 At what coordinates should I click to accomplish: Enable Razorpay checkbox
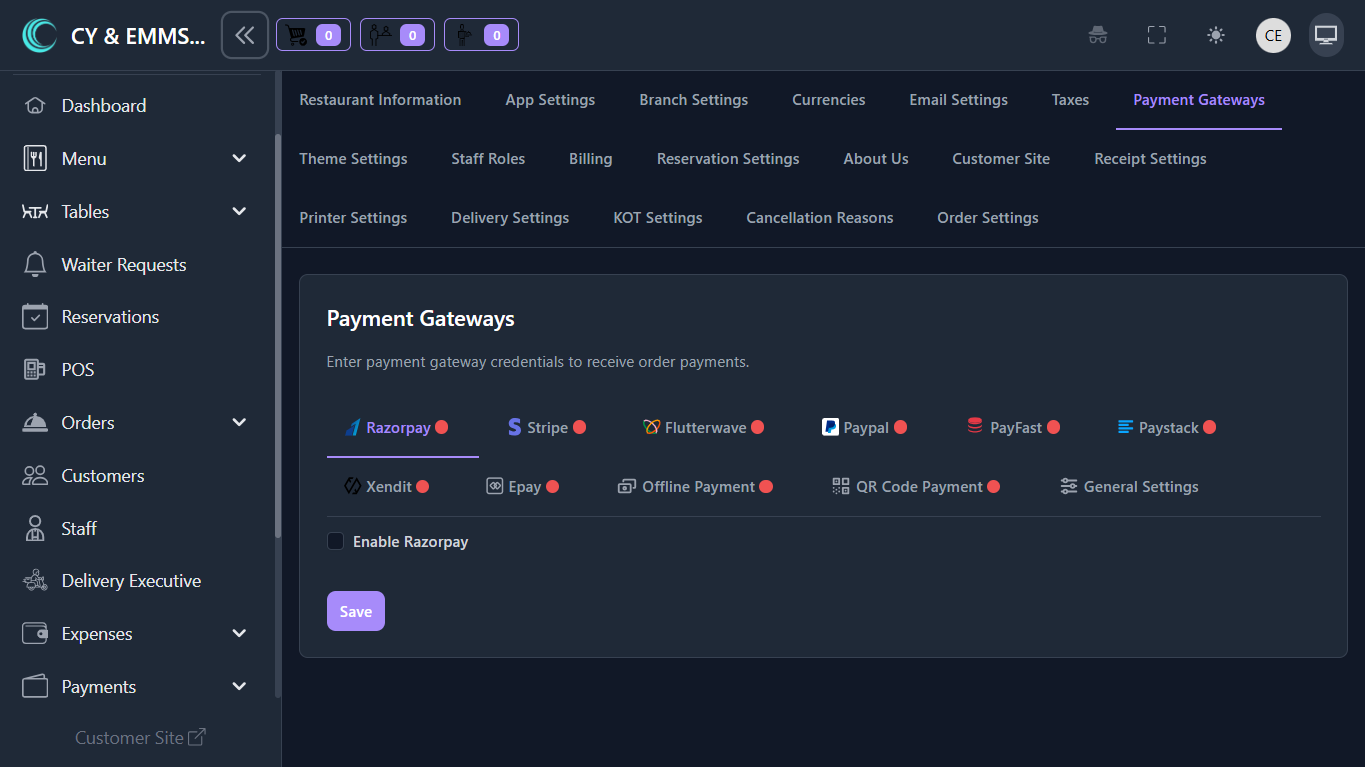(336, 542)
